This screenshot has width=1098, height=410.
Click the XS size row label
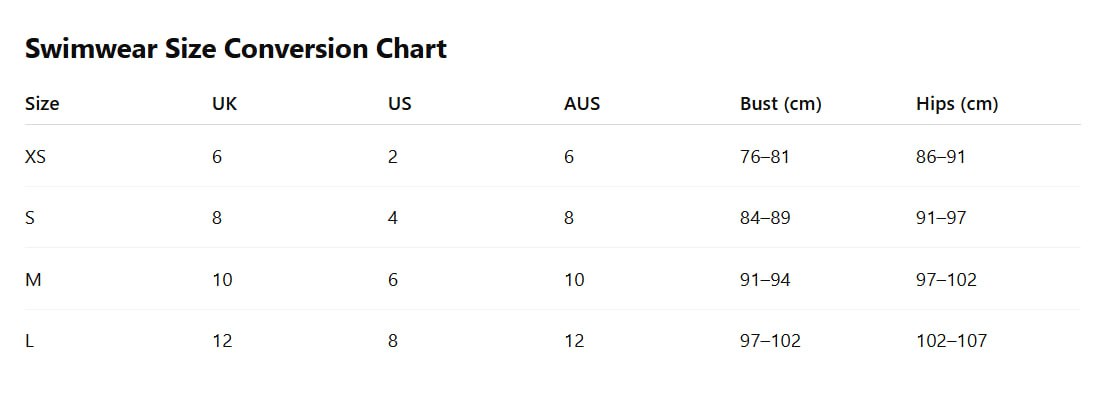click(x=35, y=157)
